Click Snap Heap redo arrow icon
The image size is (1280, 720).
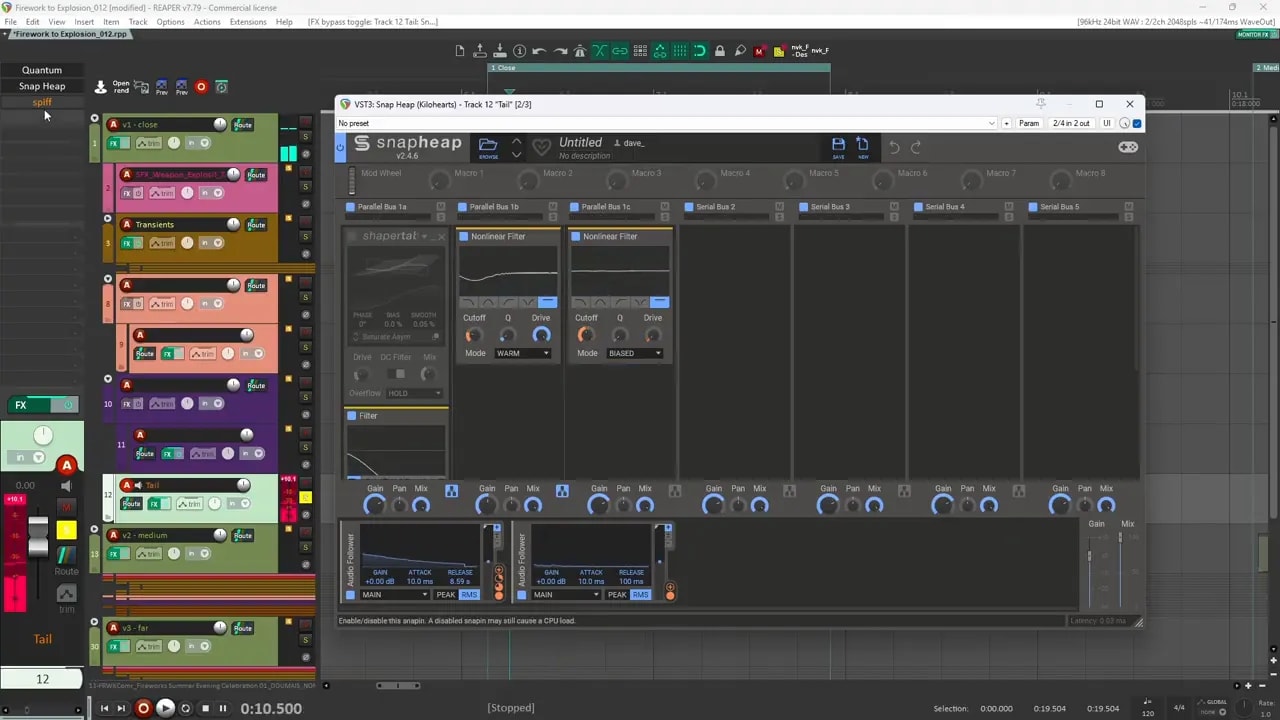(x=916, y=147)
